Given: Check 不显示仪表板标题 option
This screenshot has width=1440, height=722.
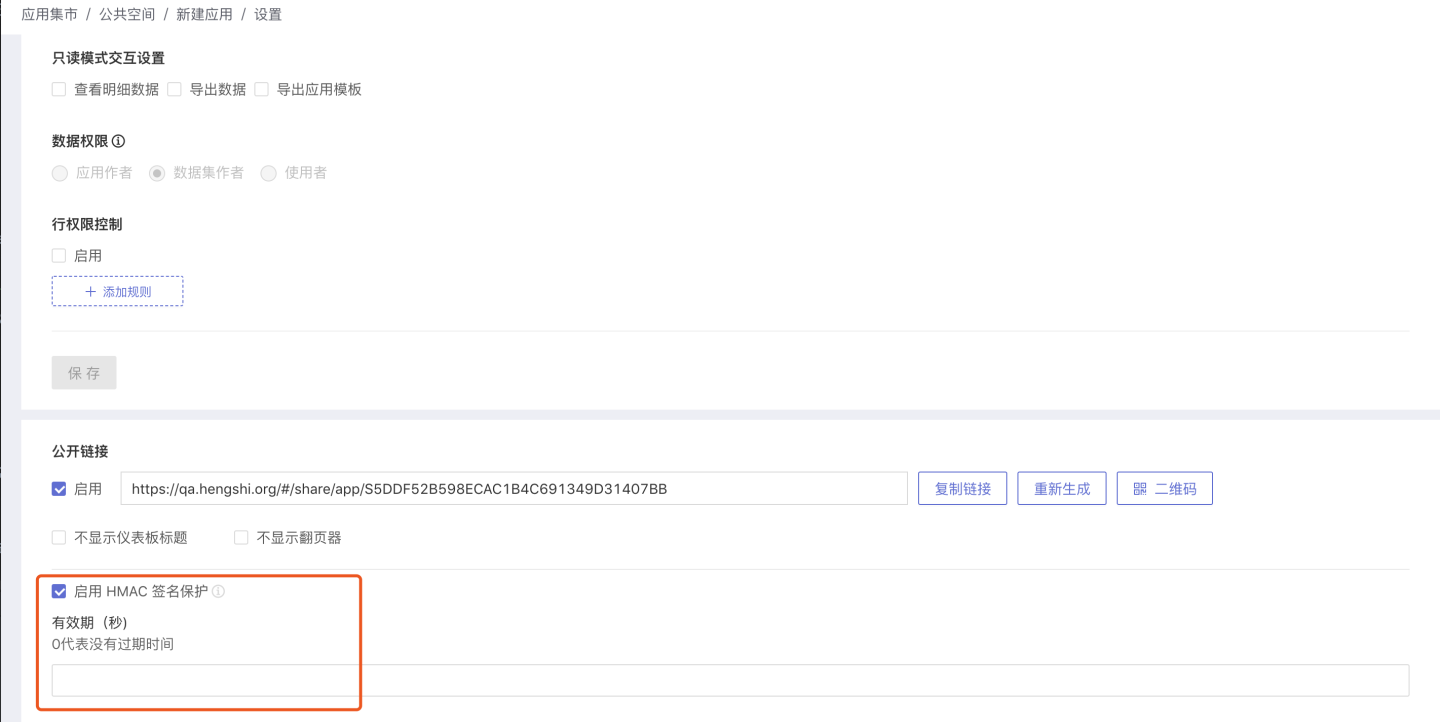Looking at the screenshot, I should coord(59,538).
